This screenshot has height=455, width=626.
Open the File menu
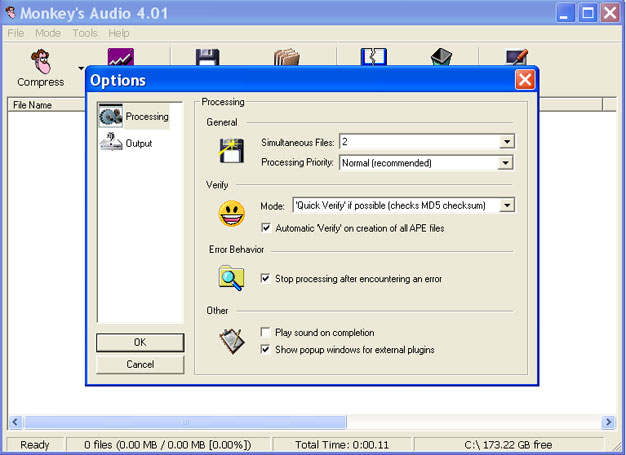[16, 33]
